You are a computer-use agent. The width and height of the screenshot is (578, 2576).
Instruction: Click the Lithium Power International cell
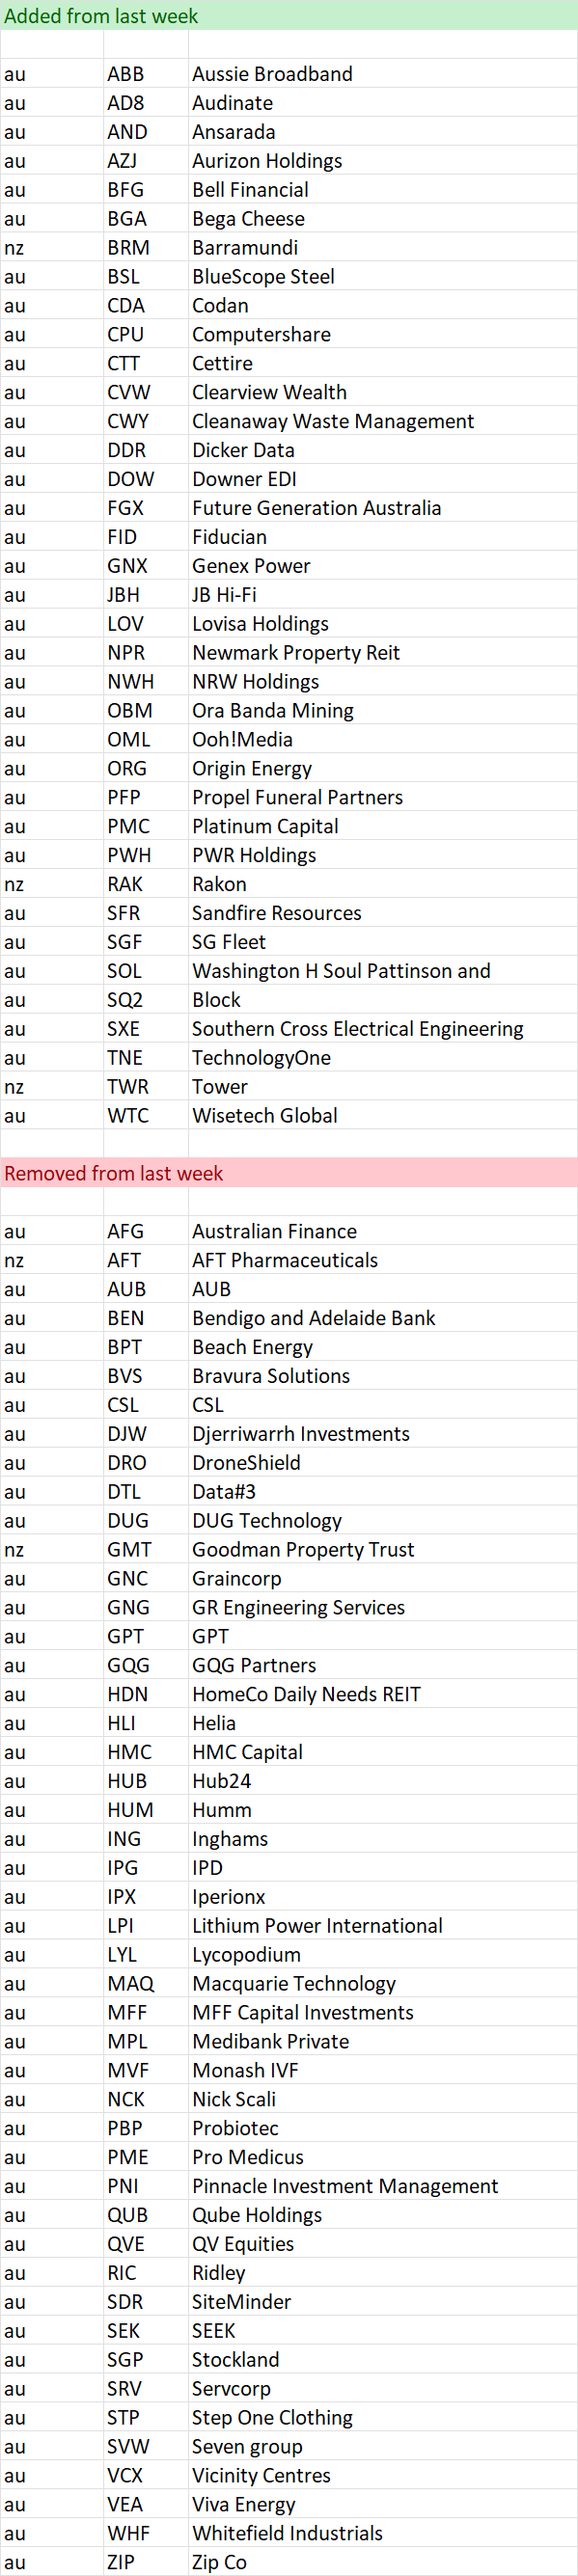[x=383, y=1925]
